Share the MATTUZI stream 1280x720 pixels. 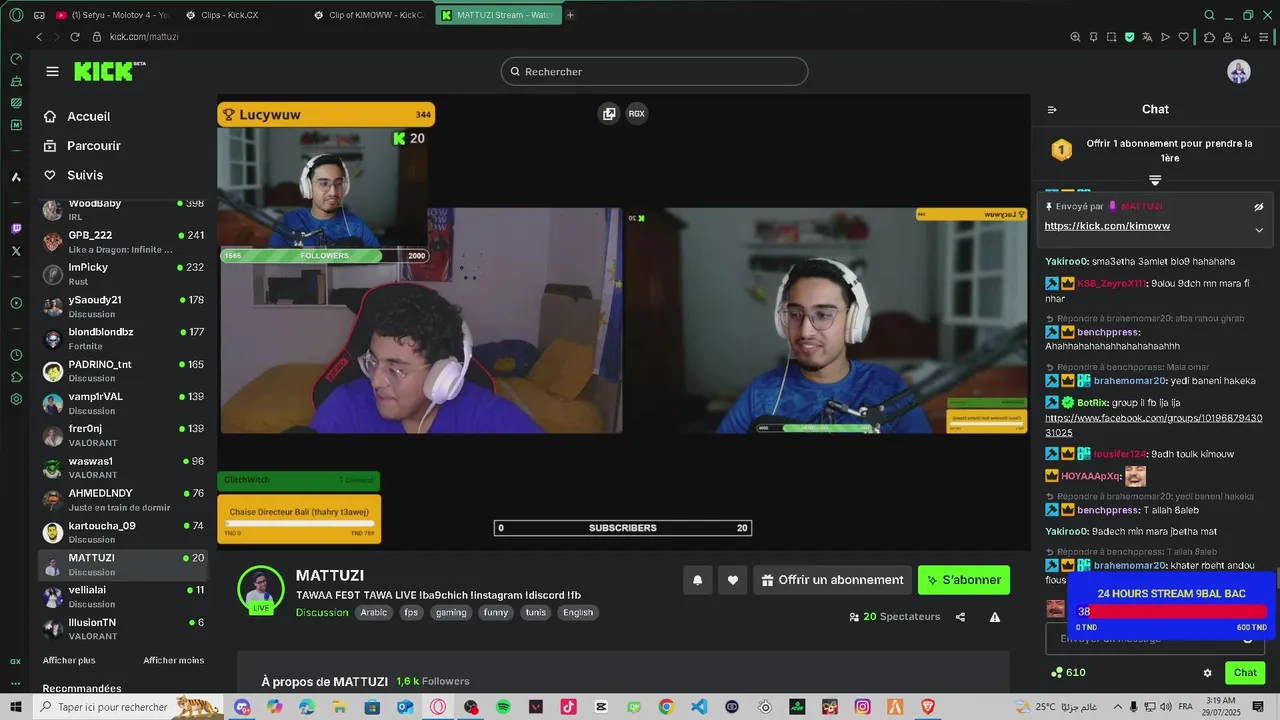coord(961,617)
